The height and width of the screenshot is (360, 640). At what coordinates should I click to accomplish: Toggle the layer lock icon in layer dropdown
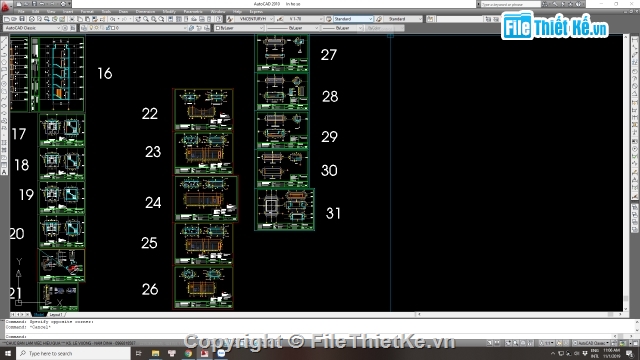pos(108,28)
